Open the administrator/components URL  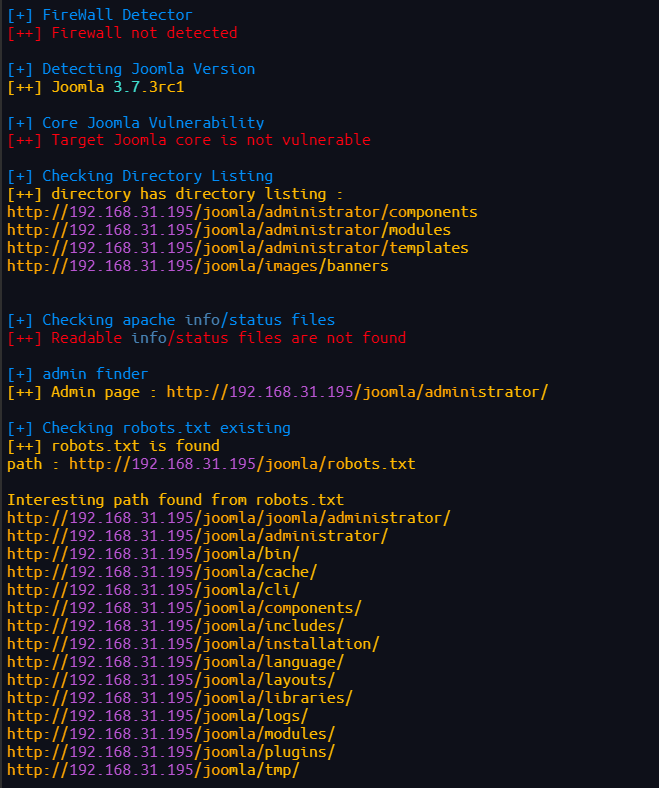point(242,212)
